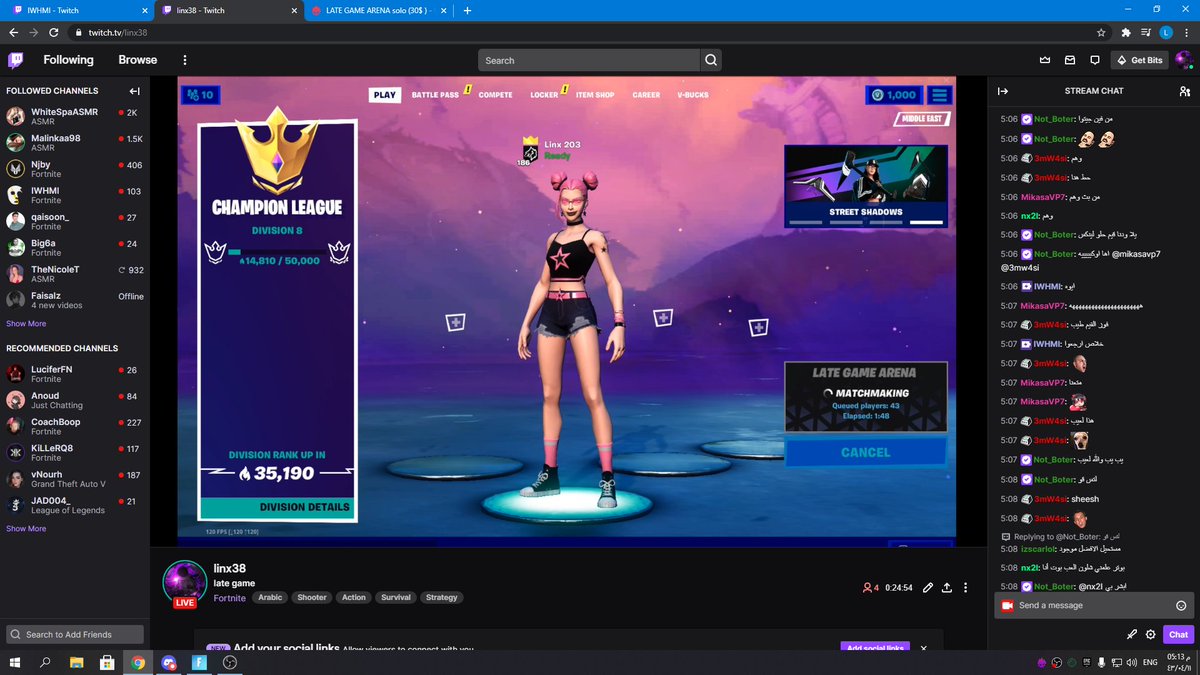This screenshot has width=1200, height=675.
Task: Click the red camera icon in chat box
Action: click(1007, 605)
